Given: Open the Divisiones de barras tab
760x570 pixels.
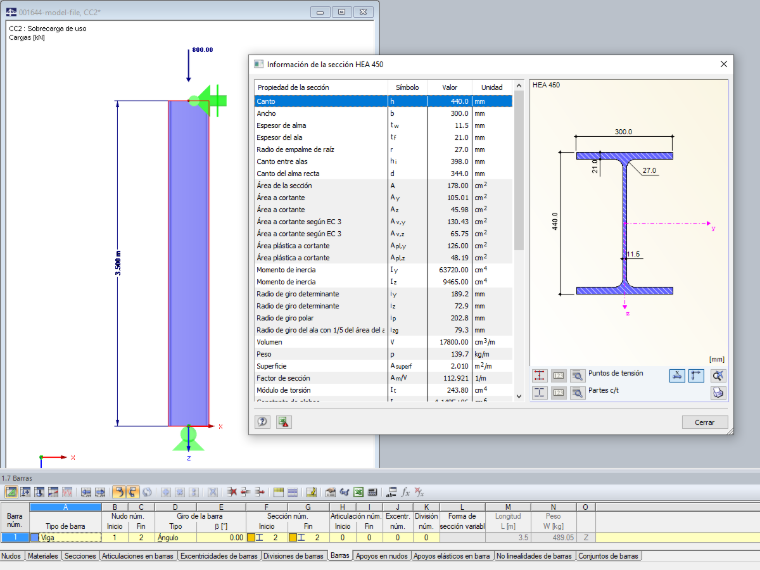Looking at the screenshot, I should (294, 556).
